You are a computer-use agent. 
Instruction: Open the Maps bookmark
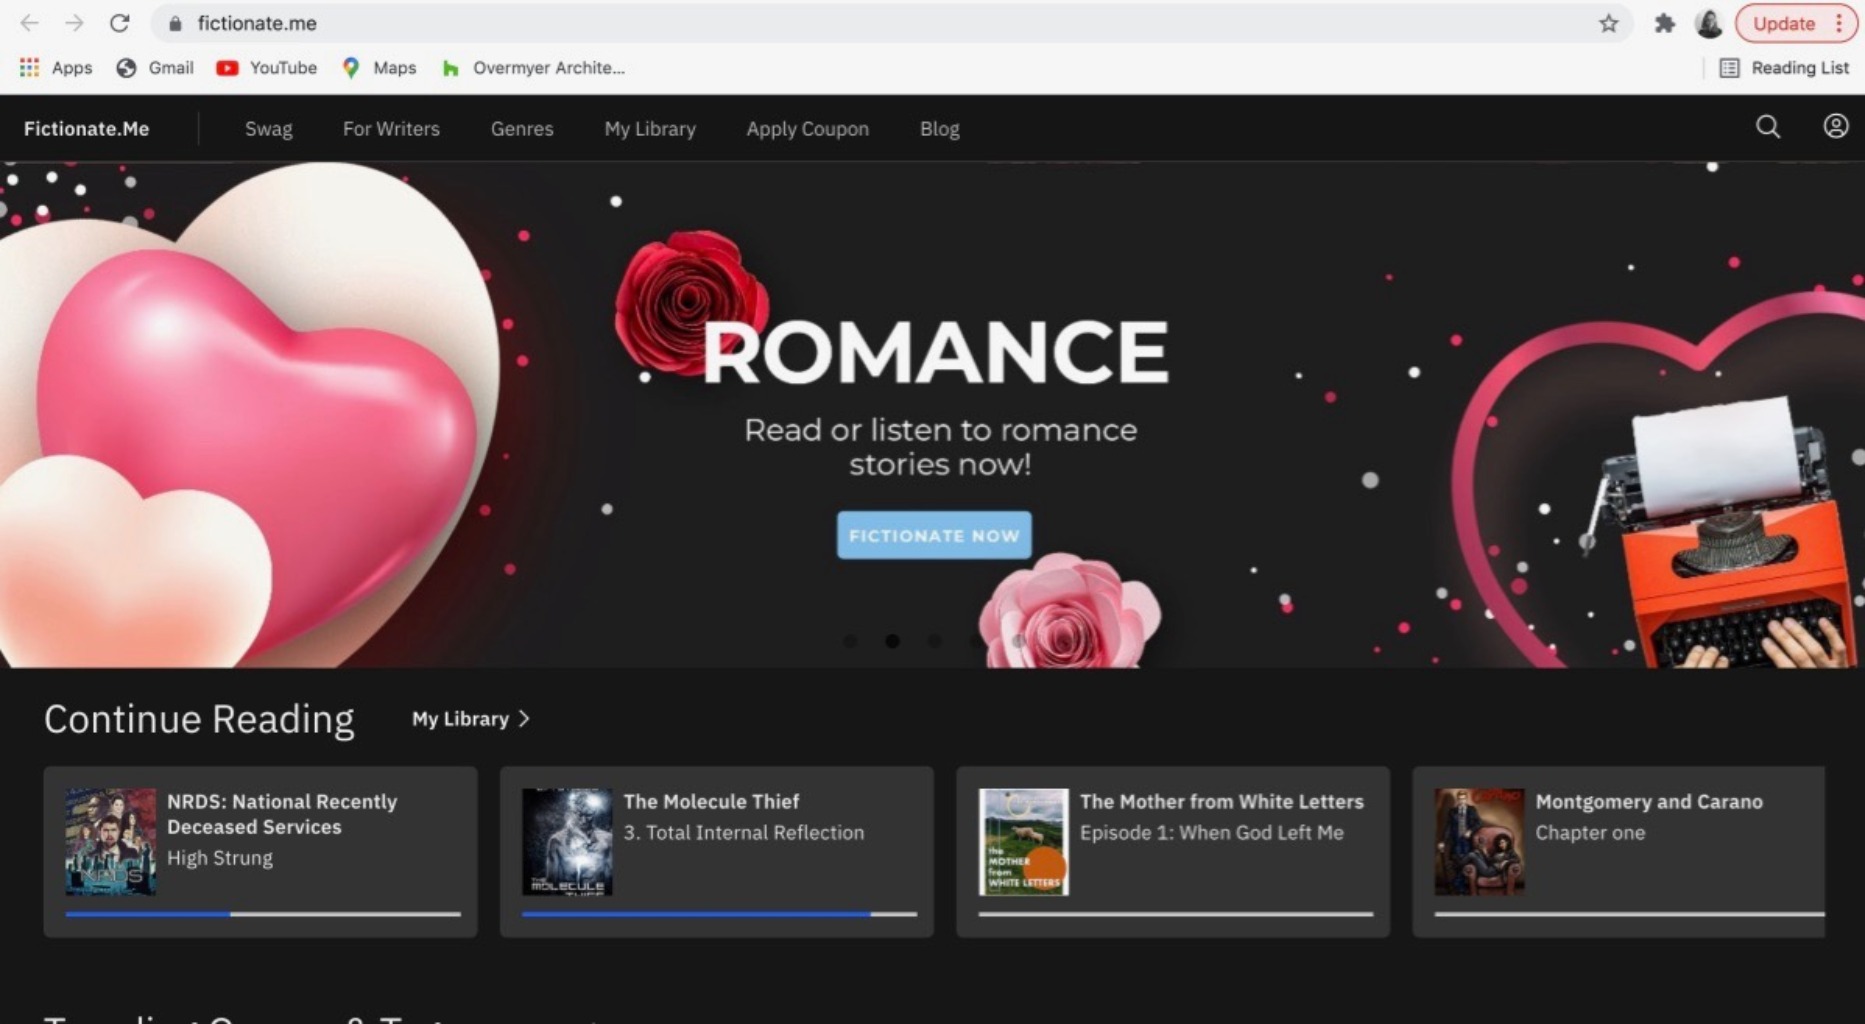pyautogui.click(x=378, y=67)
